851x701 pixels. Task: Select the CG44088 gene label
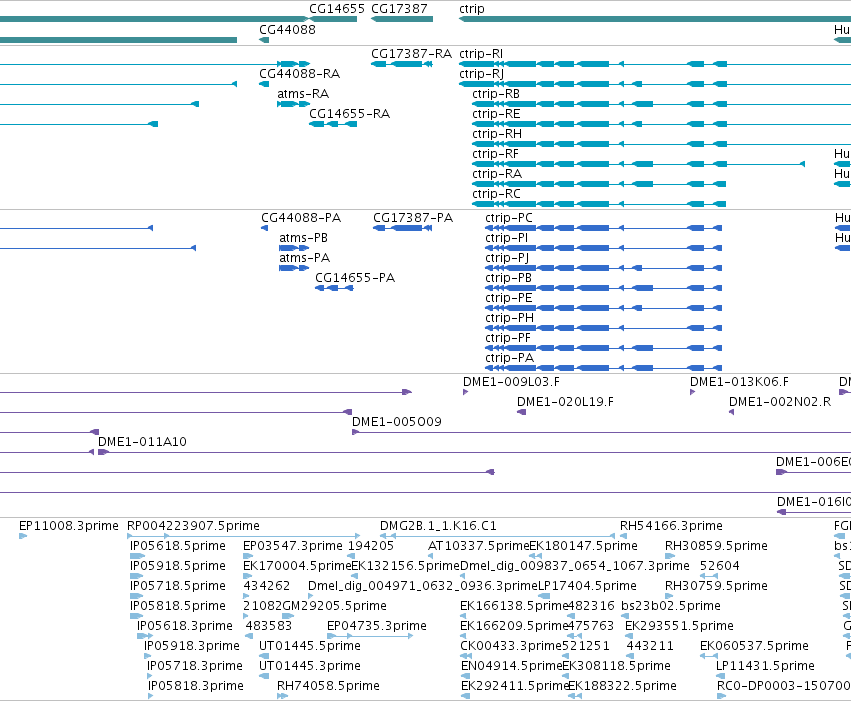click(x=287, y=29)
